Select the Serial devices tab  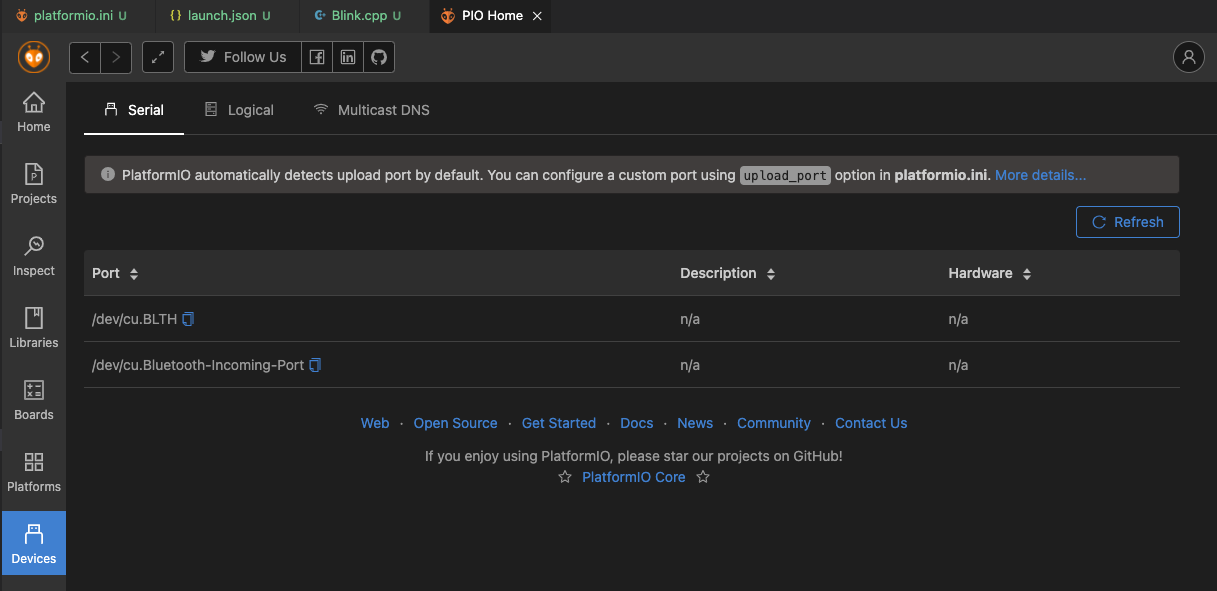tap(134, 110)
